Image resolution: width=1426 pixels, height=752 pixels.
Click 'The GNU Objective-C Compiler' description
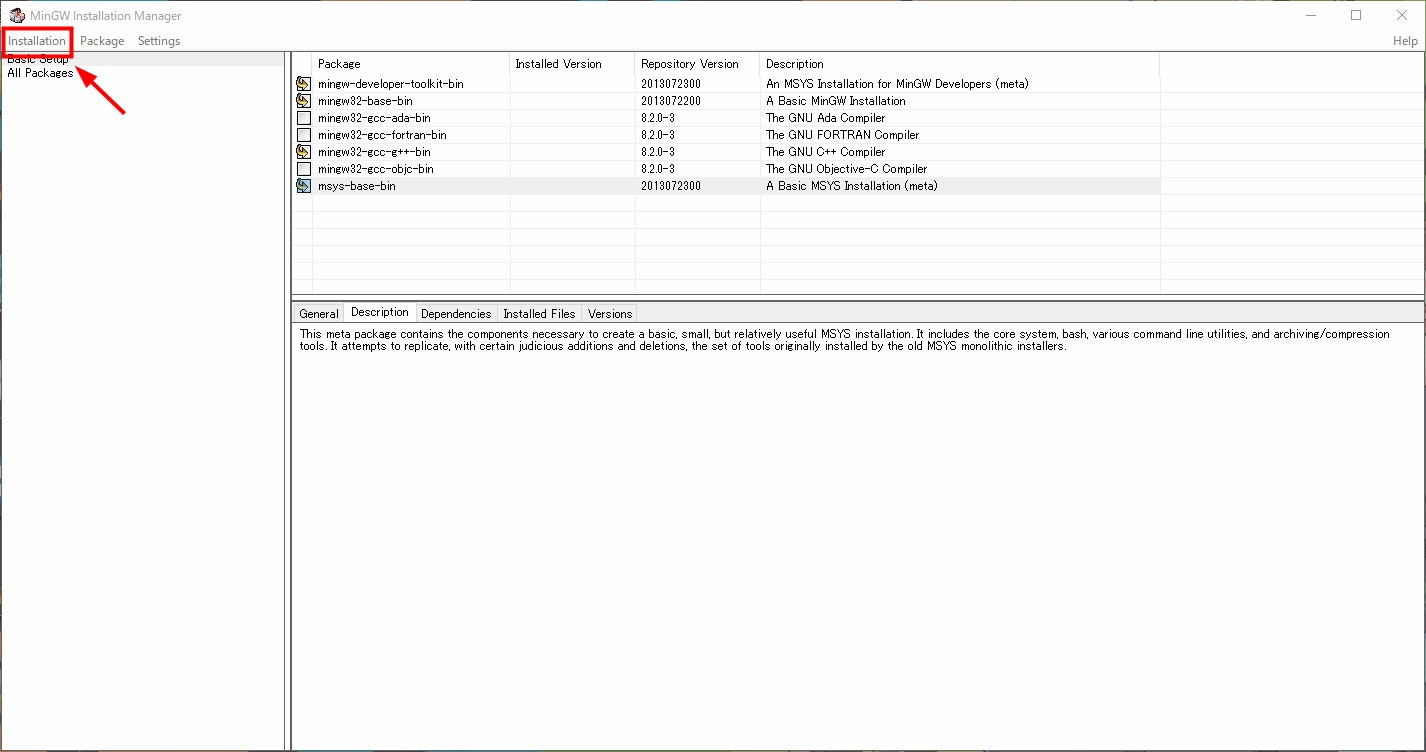pos(846,169)
